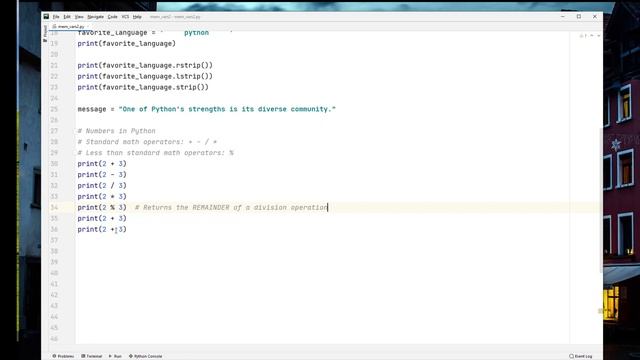Open the Event Log
Screen dimensions: 640x360
[x=581, y=356]
